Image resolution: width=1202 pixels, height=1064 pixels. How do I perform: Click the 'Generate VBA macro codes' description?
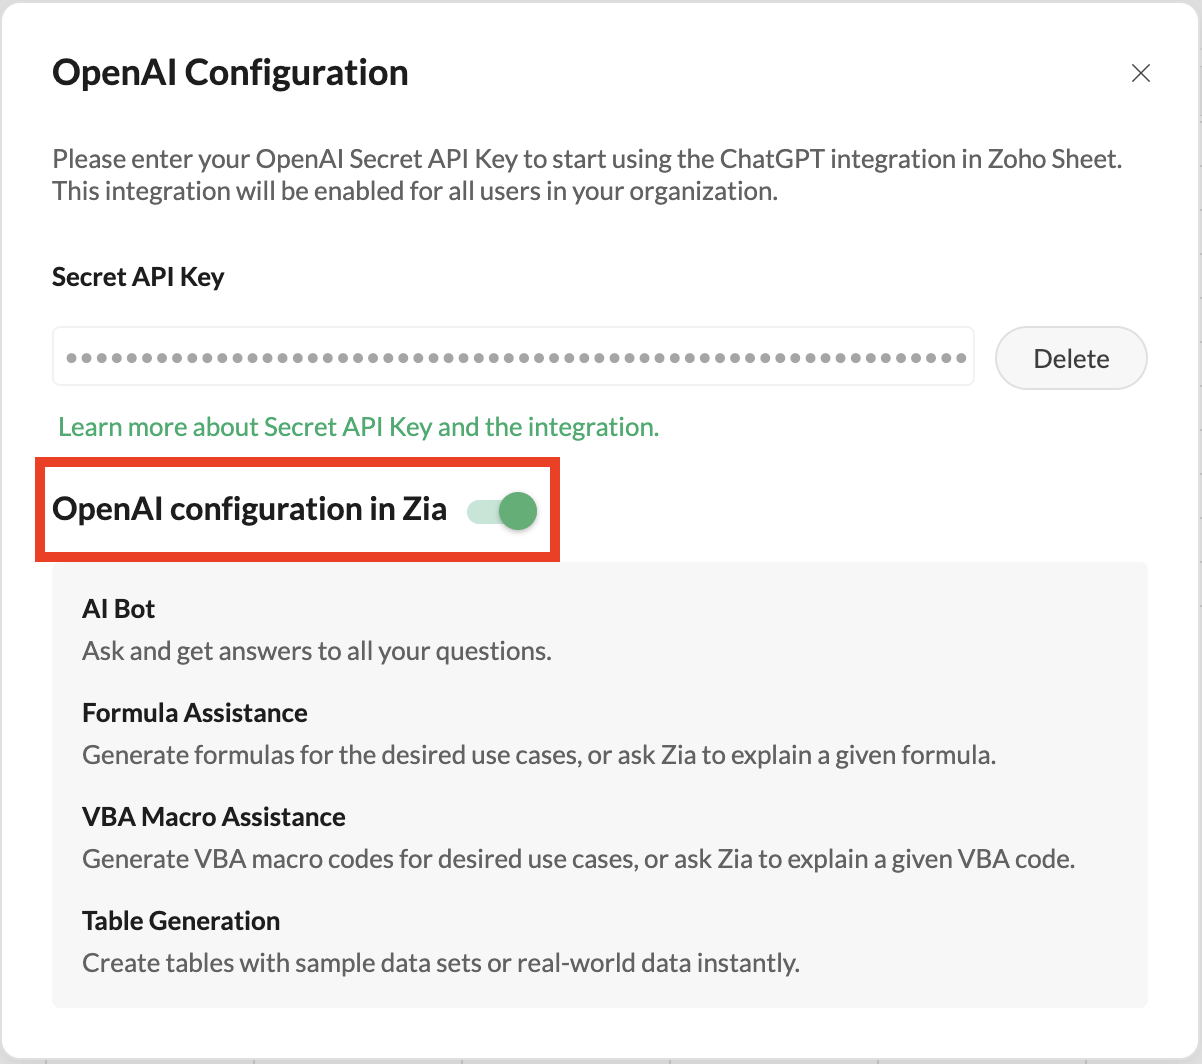click(578, 859)
